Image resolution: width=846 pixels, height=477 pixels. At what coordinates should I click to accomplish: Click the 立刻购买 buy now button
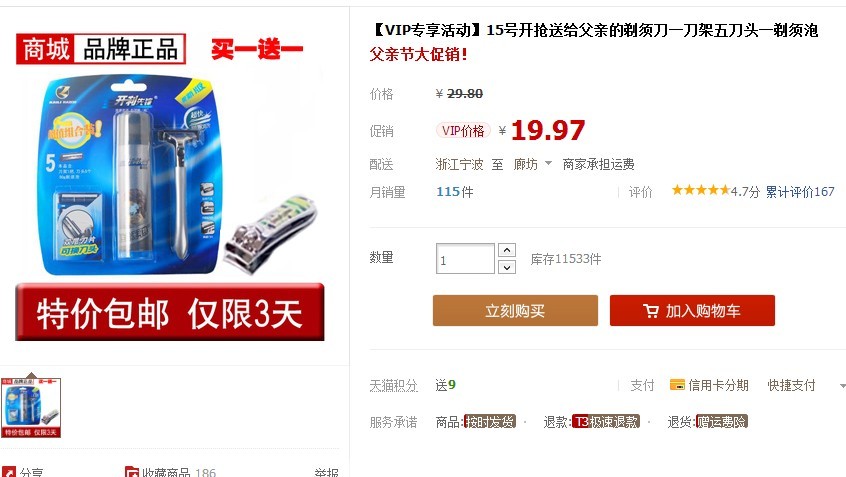point(515,310)
